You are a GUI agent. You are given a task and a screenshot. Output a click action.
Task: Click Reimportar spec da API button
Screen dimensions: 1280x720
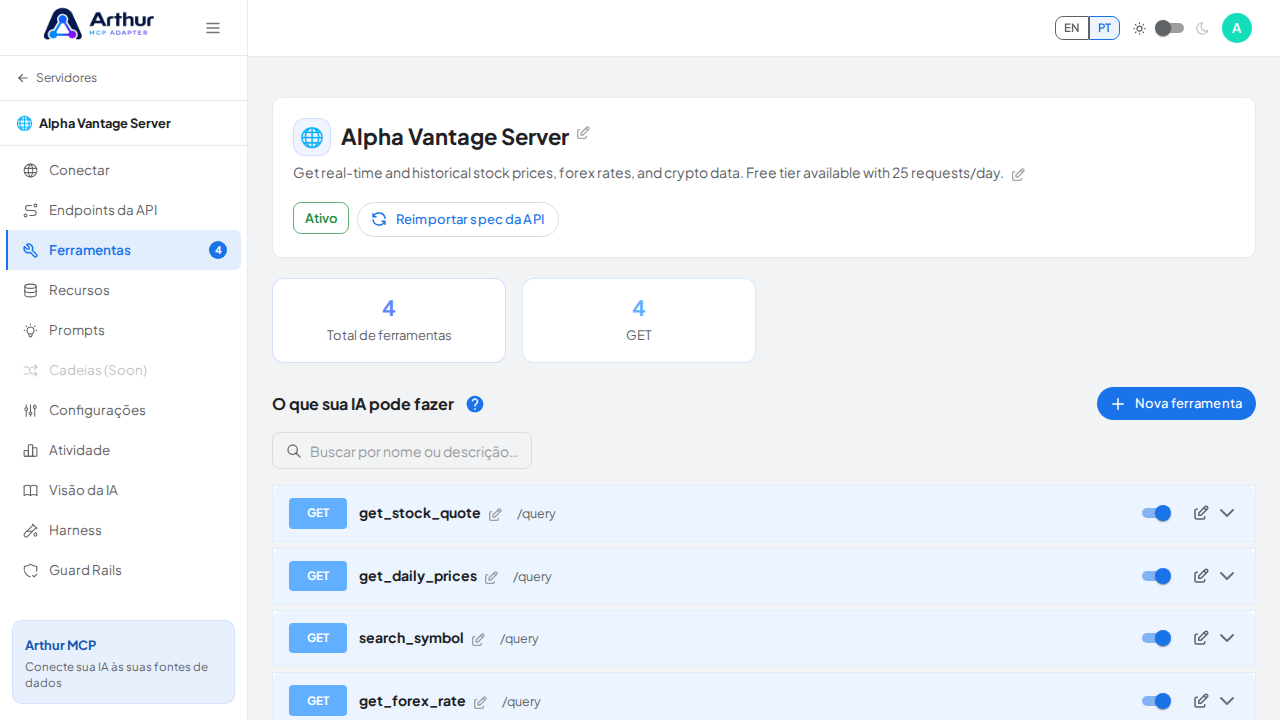(458, 219)
